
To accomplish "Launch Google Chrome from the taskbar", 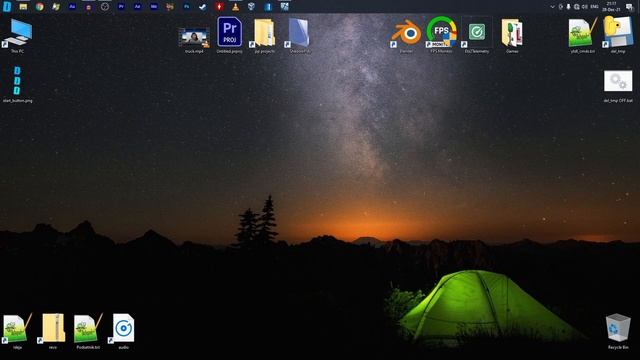I will 40,7.
